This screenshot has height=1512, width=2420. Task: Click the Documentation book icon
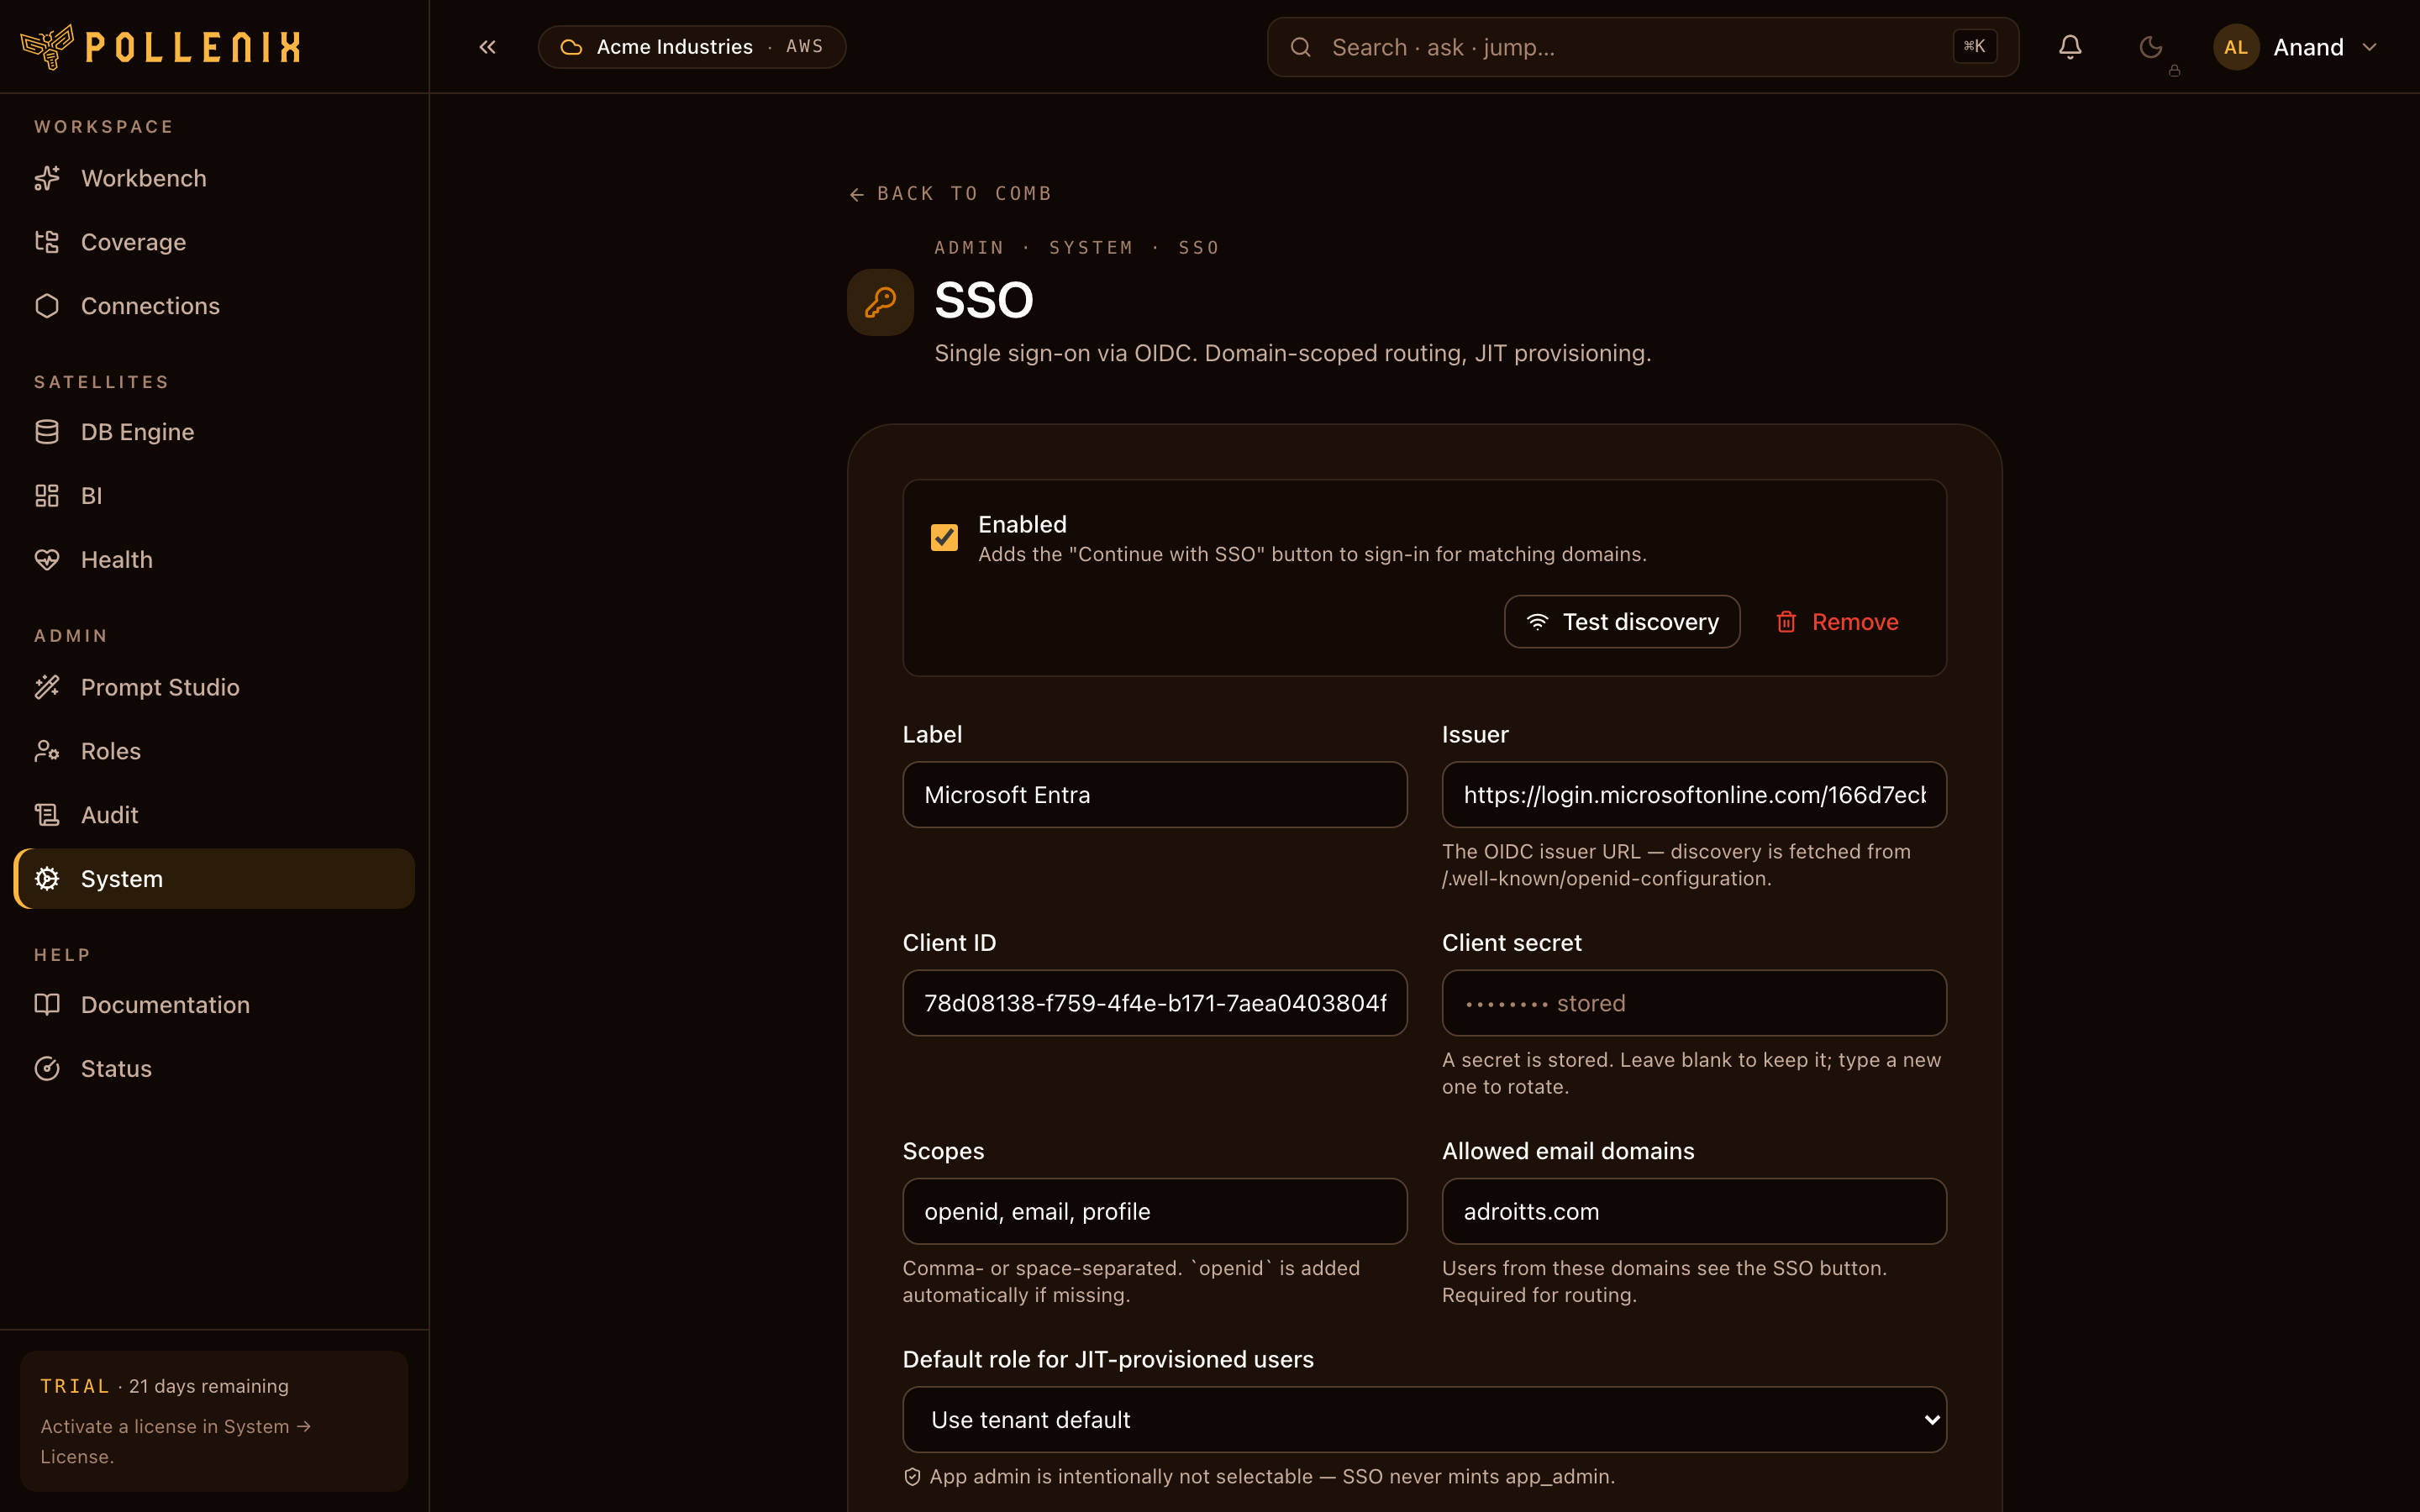point(47,1005)
